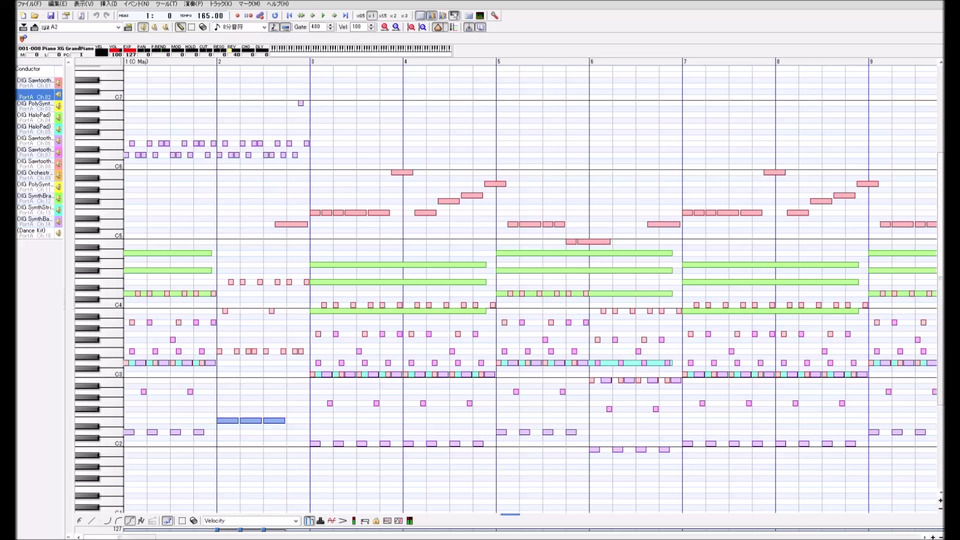The image size is (960, 540).
Task: Undo the last edit
Action: coord(96,15)
